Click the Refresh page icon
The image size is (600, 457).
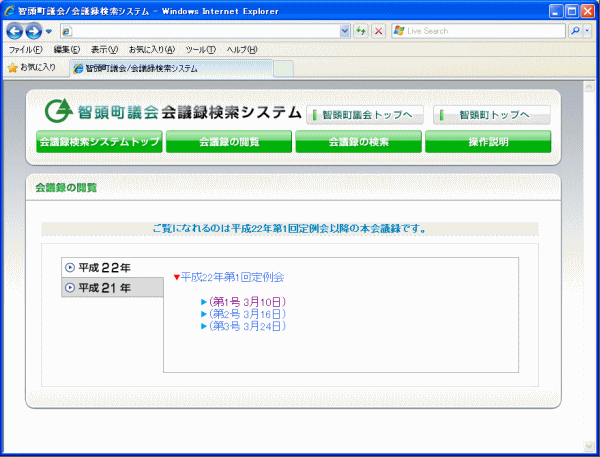click(x=361, y=31)
